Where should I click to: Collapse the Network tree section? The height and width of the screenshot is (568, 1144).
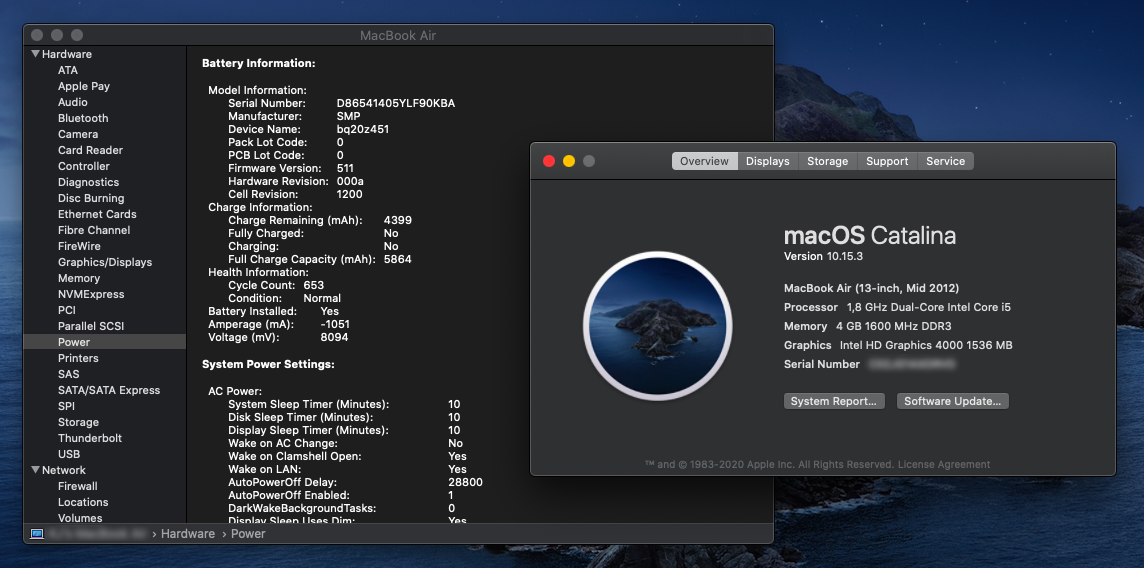[35, 470]
